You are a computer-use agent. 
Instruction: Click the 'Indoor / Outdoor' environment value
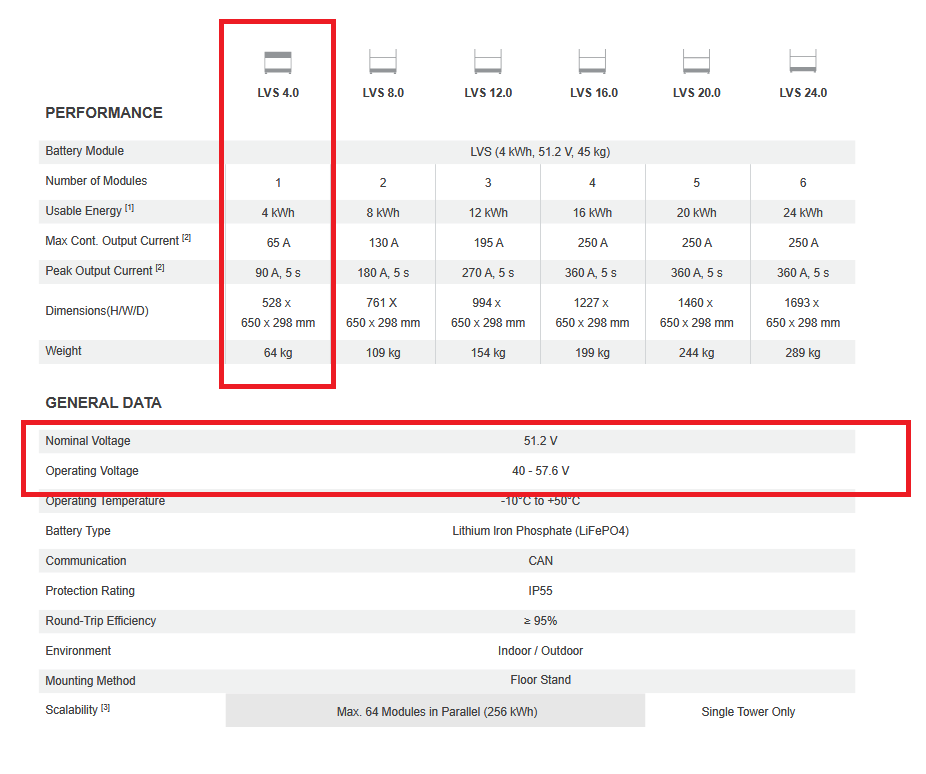tap(540, 651)
